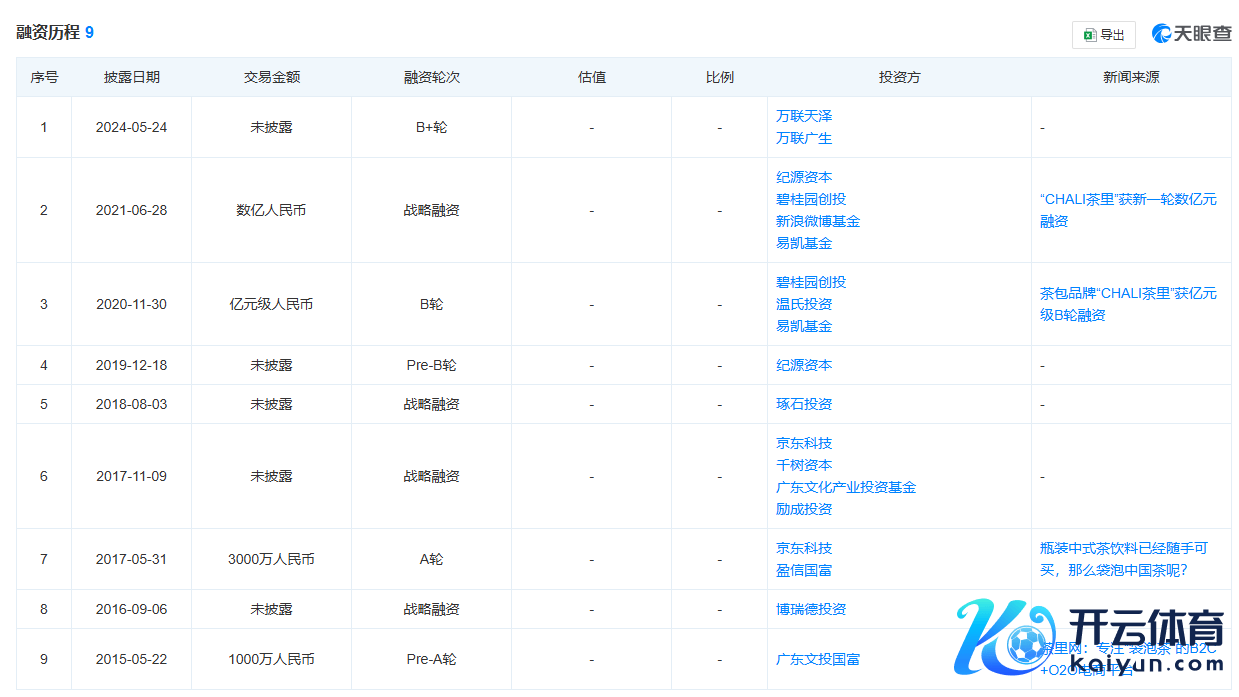The height and width of the screenshot is (697, 1239).
Task: Click the date 2016-09-06
Action: coord(131,609)
